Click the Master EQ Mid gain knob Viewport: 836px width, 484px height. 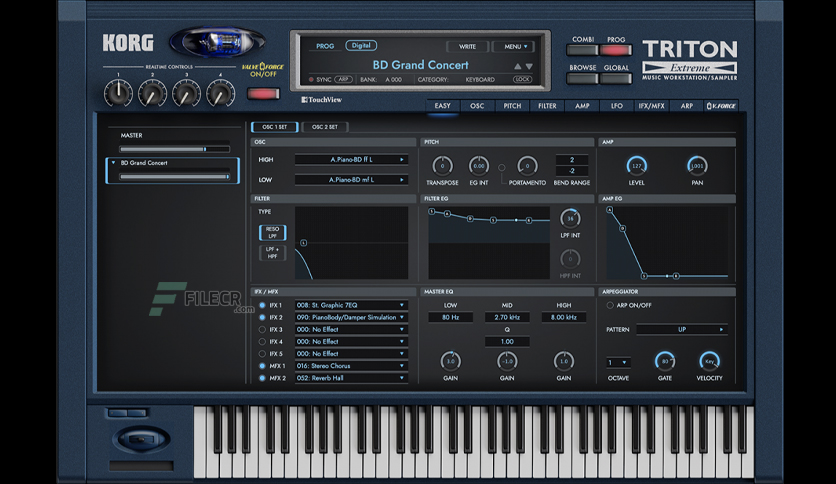pos(507,361)
